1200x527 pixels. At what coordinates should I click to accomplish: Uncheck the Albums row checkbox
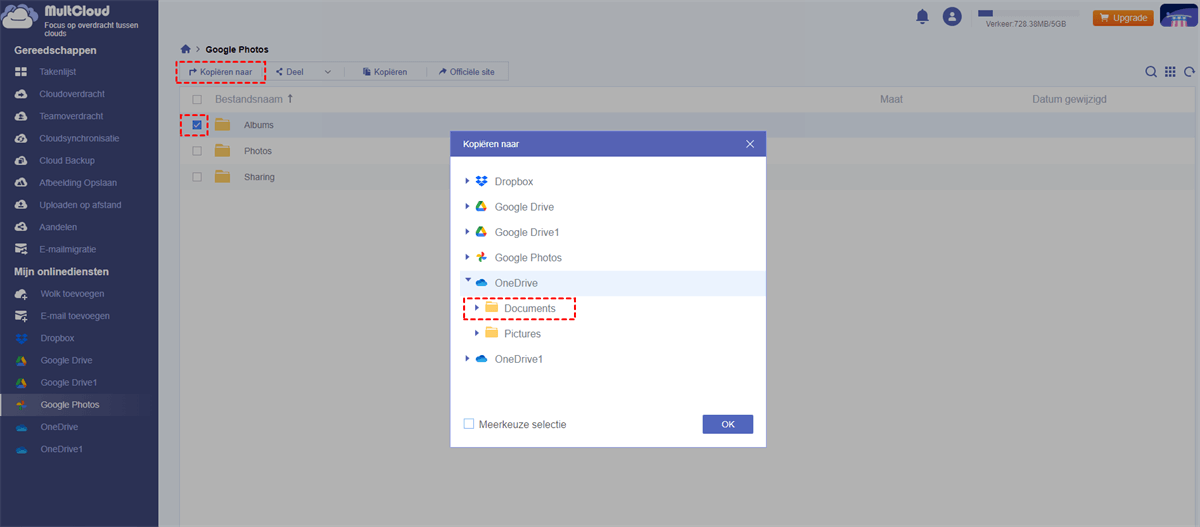click(197, 125)
